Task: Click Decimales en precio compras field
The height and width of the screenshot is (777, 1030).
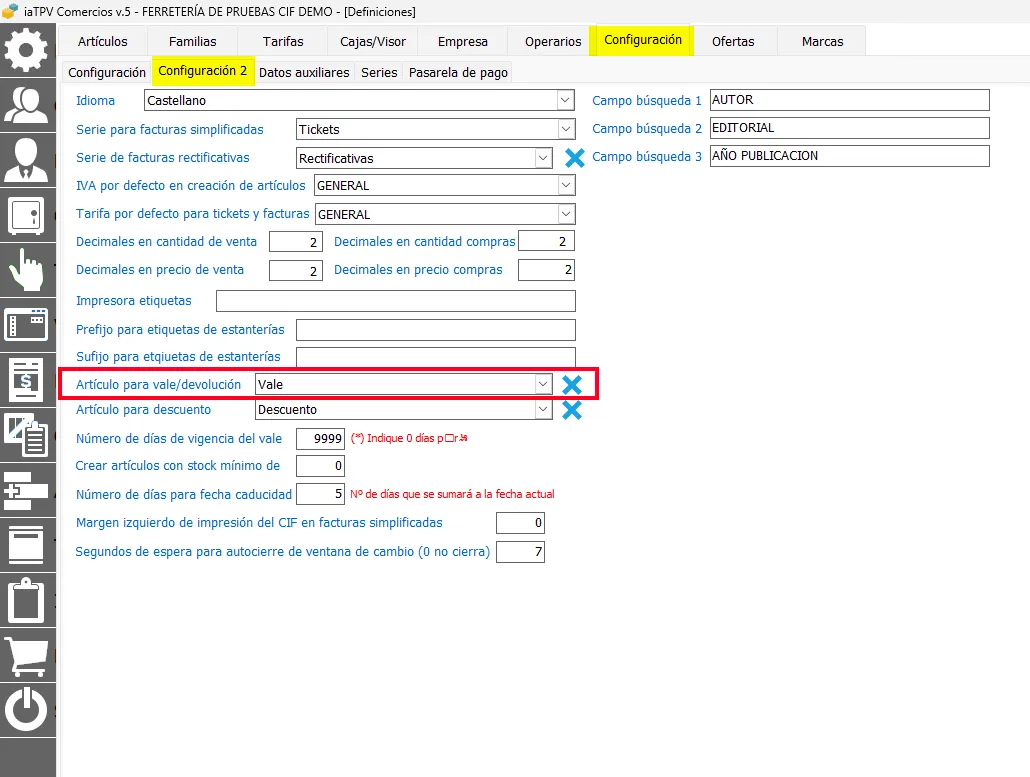Action: (546, 270)
